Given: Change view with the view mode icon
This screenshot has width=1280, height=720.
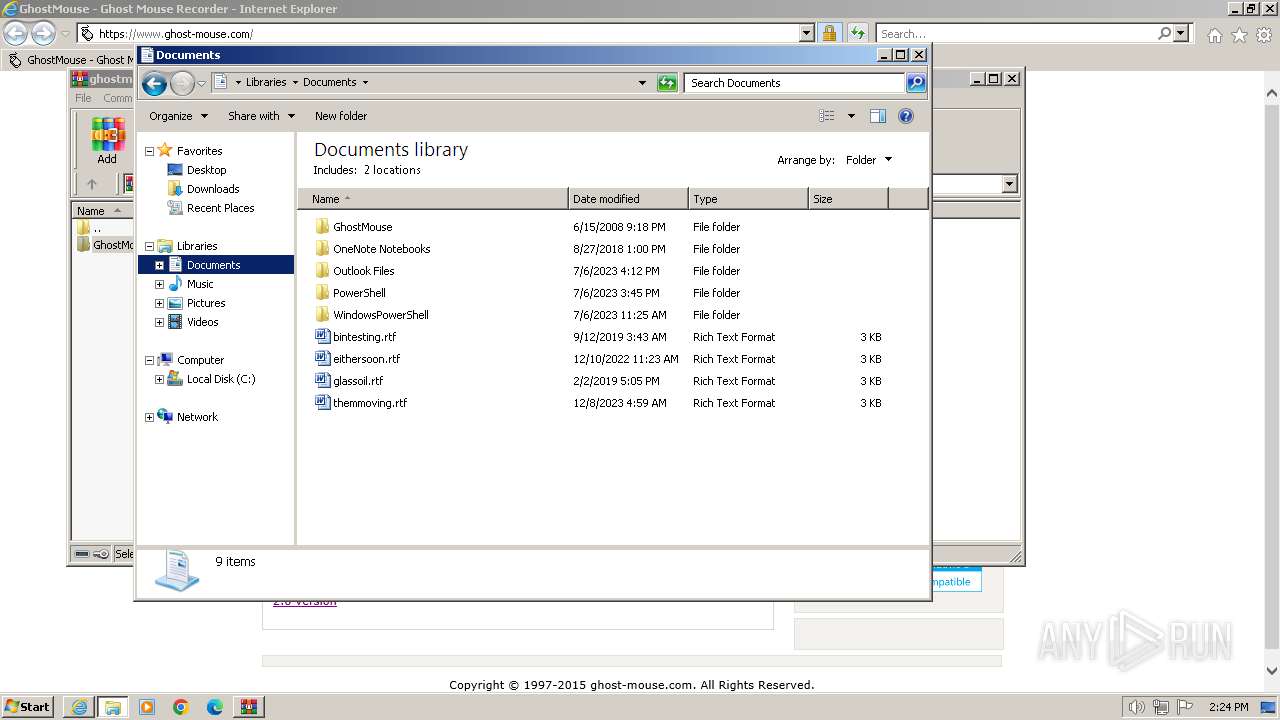Looking at the screenshot, I should tap(827, 116).
